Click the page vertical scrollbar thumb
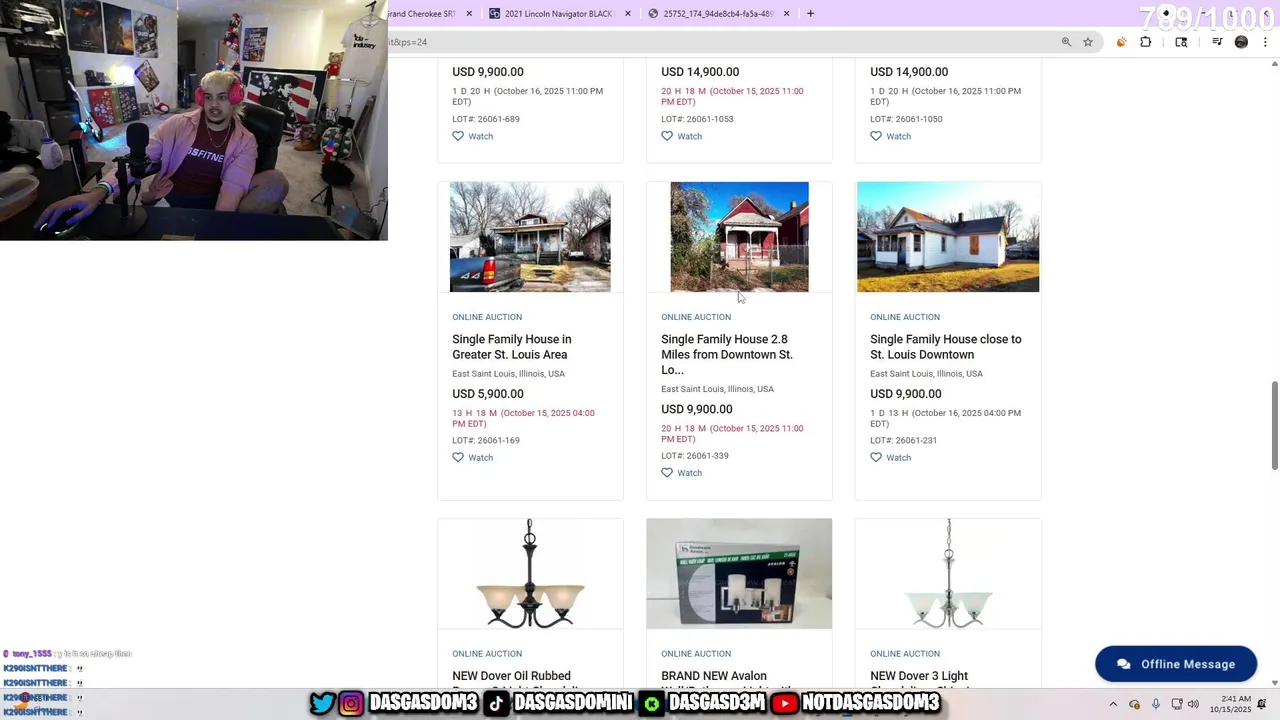Image resolution: width=1280 pixels, height=720 pixels. (1274, 425)
